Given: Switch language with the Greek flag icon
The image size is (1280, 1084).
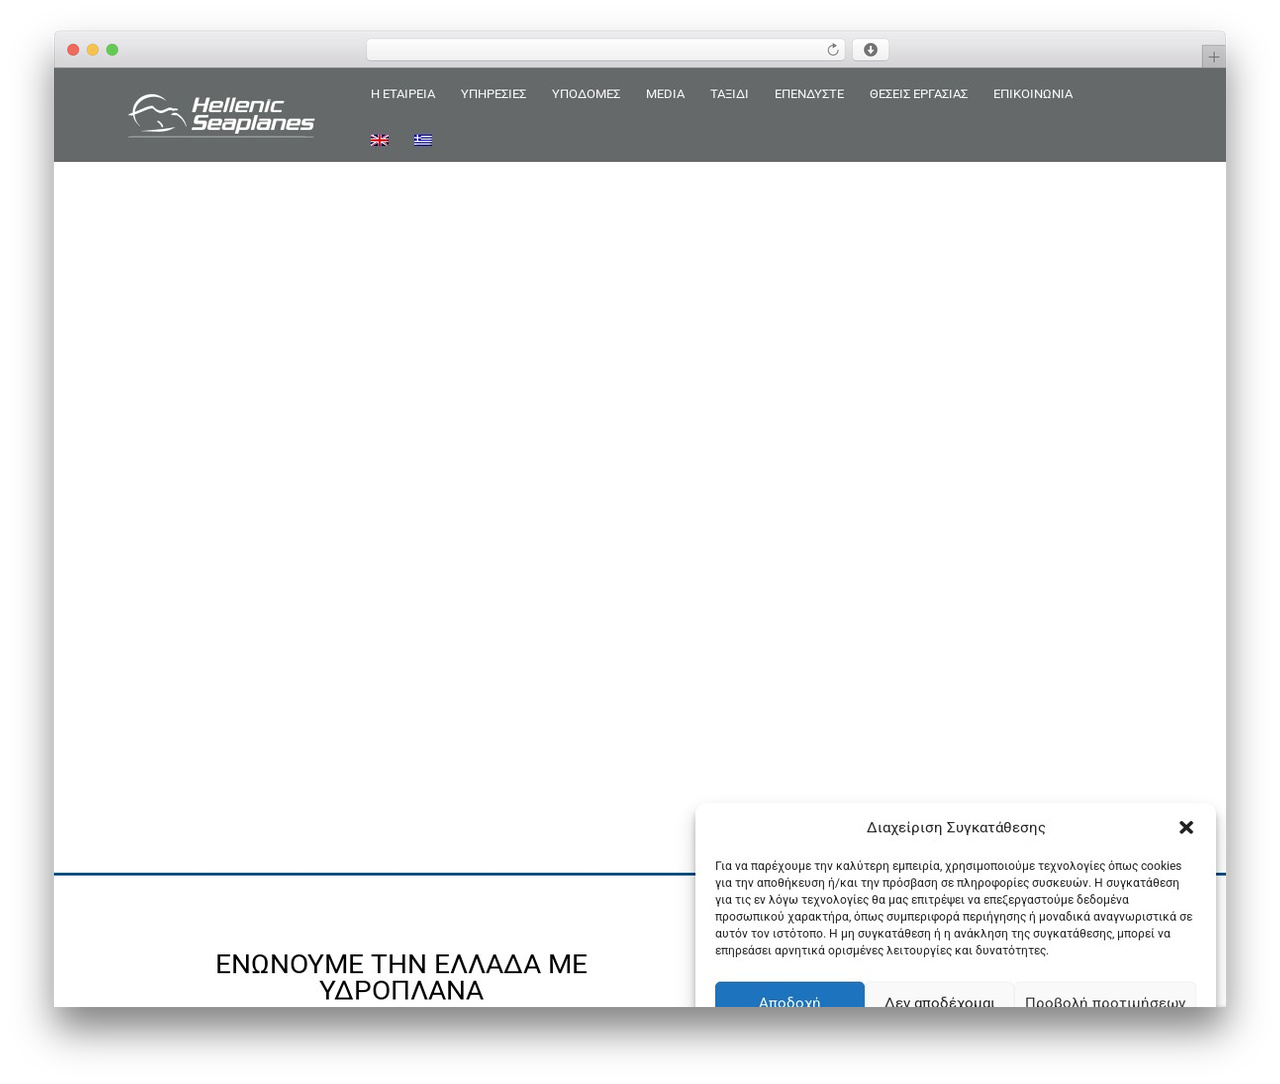Looking at the screenshot, I should pyautogui.click(x=423, y=140).
